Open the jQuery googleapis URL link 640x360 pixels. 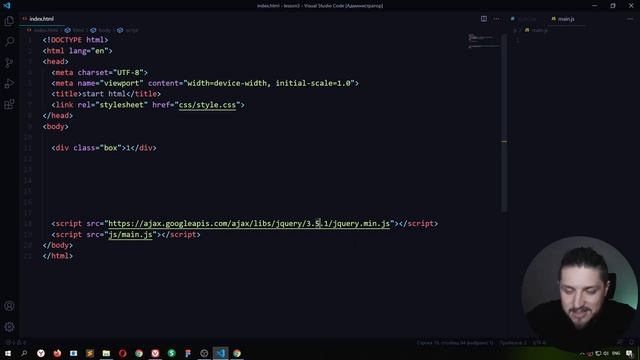(x=249, y=224)
